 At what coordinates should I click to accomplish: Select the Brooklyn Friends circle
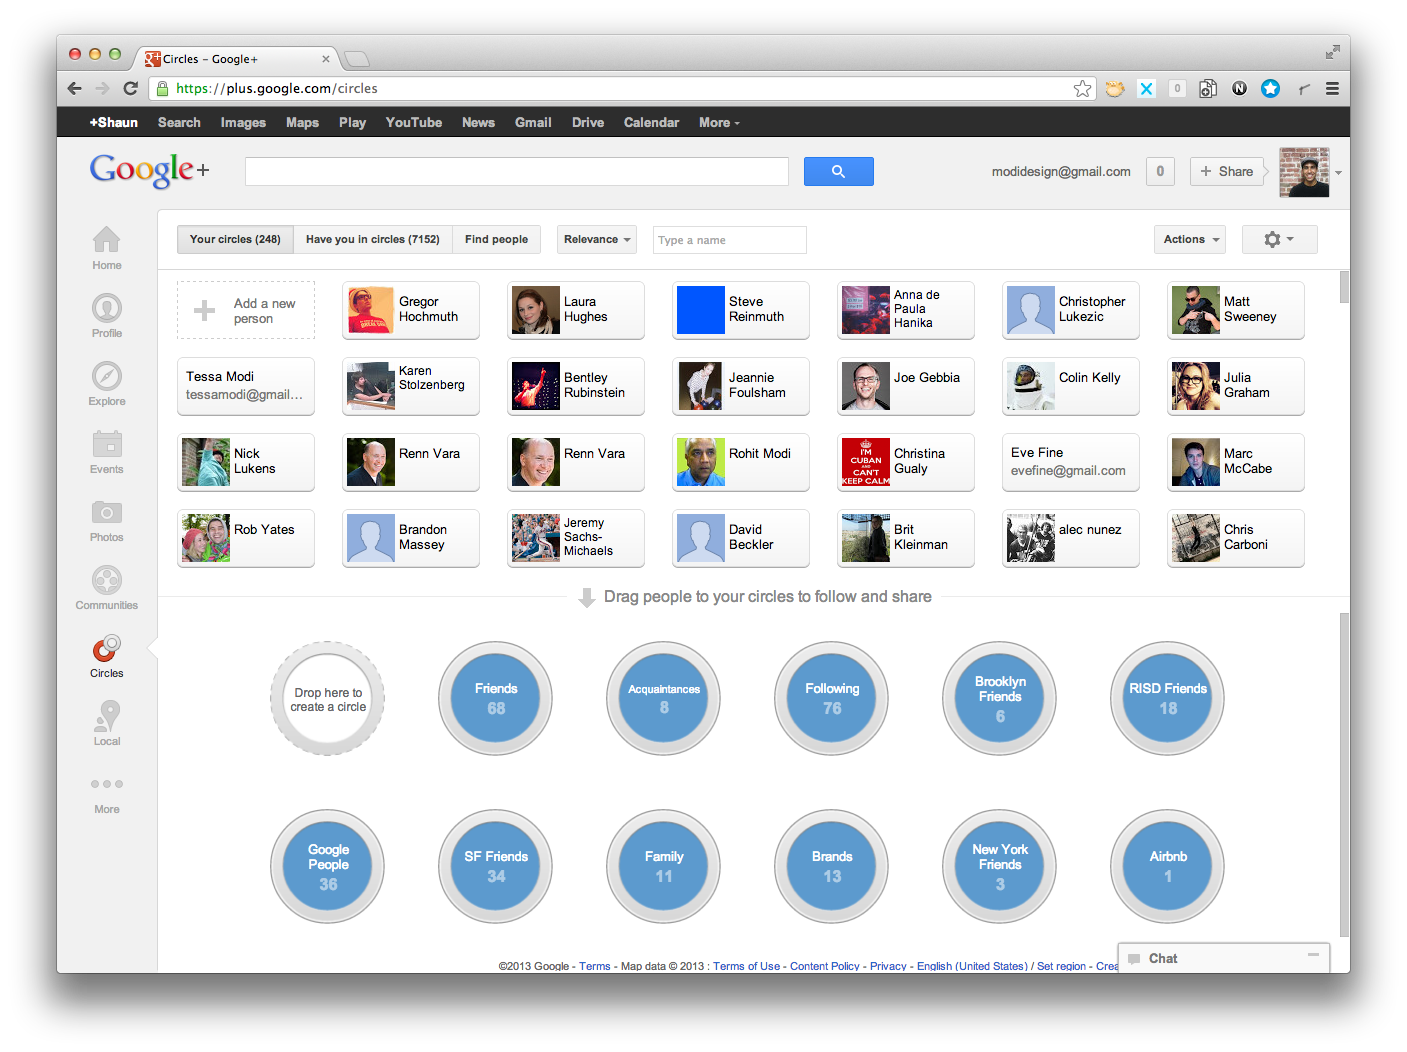(x=1000, y=698)
